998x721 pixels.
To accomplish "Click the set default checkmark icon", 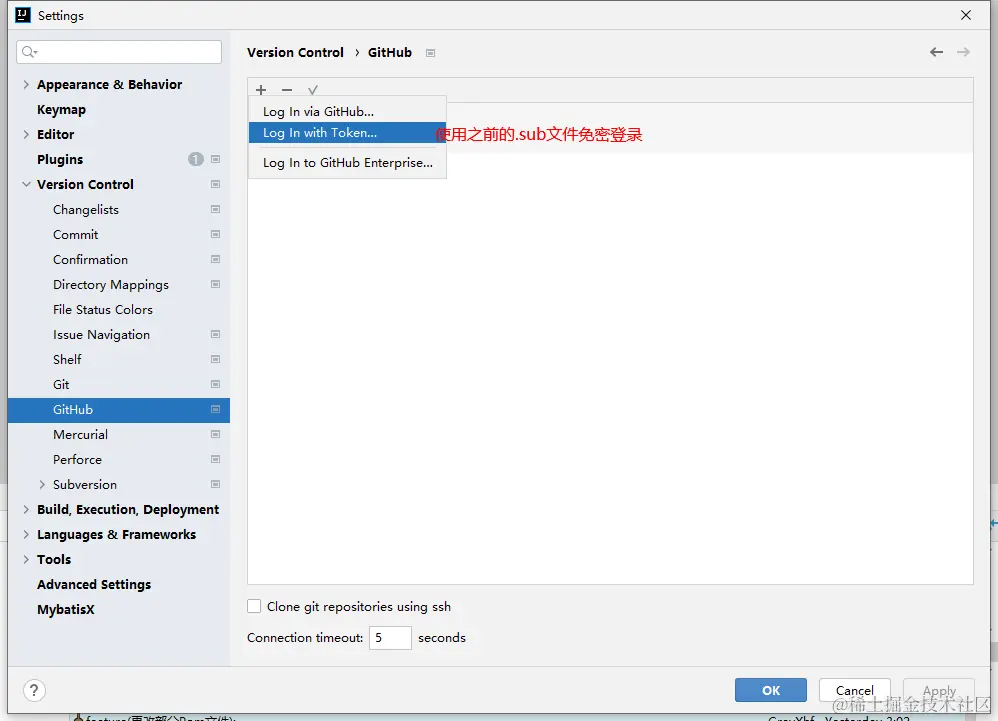I will coord(313,90).
